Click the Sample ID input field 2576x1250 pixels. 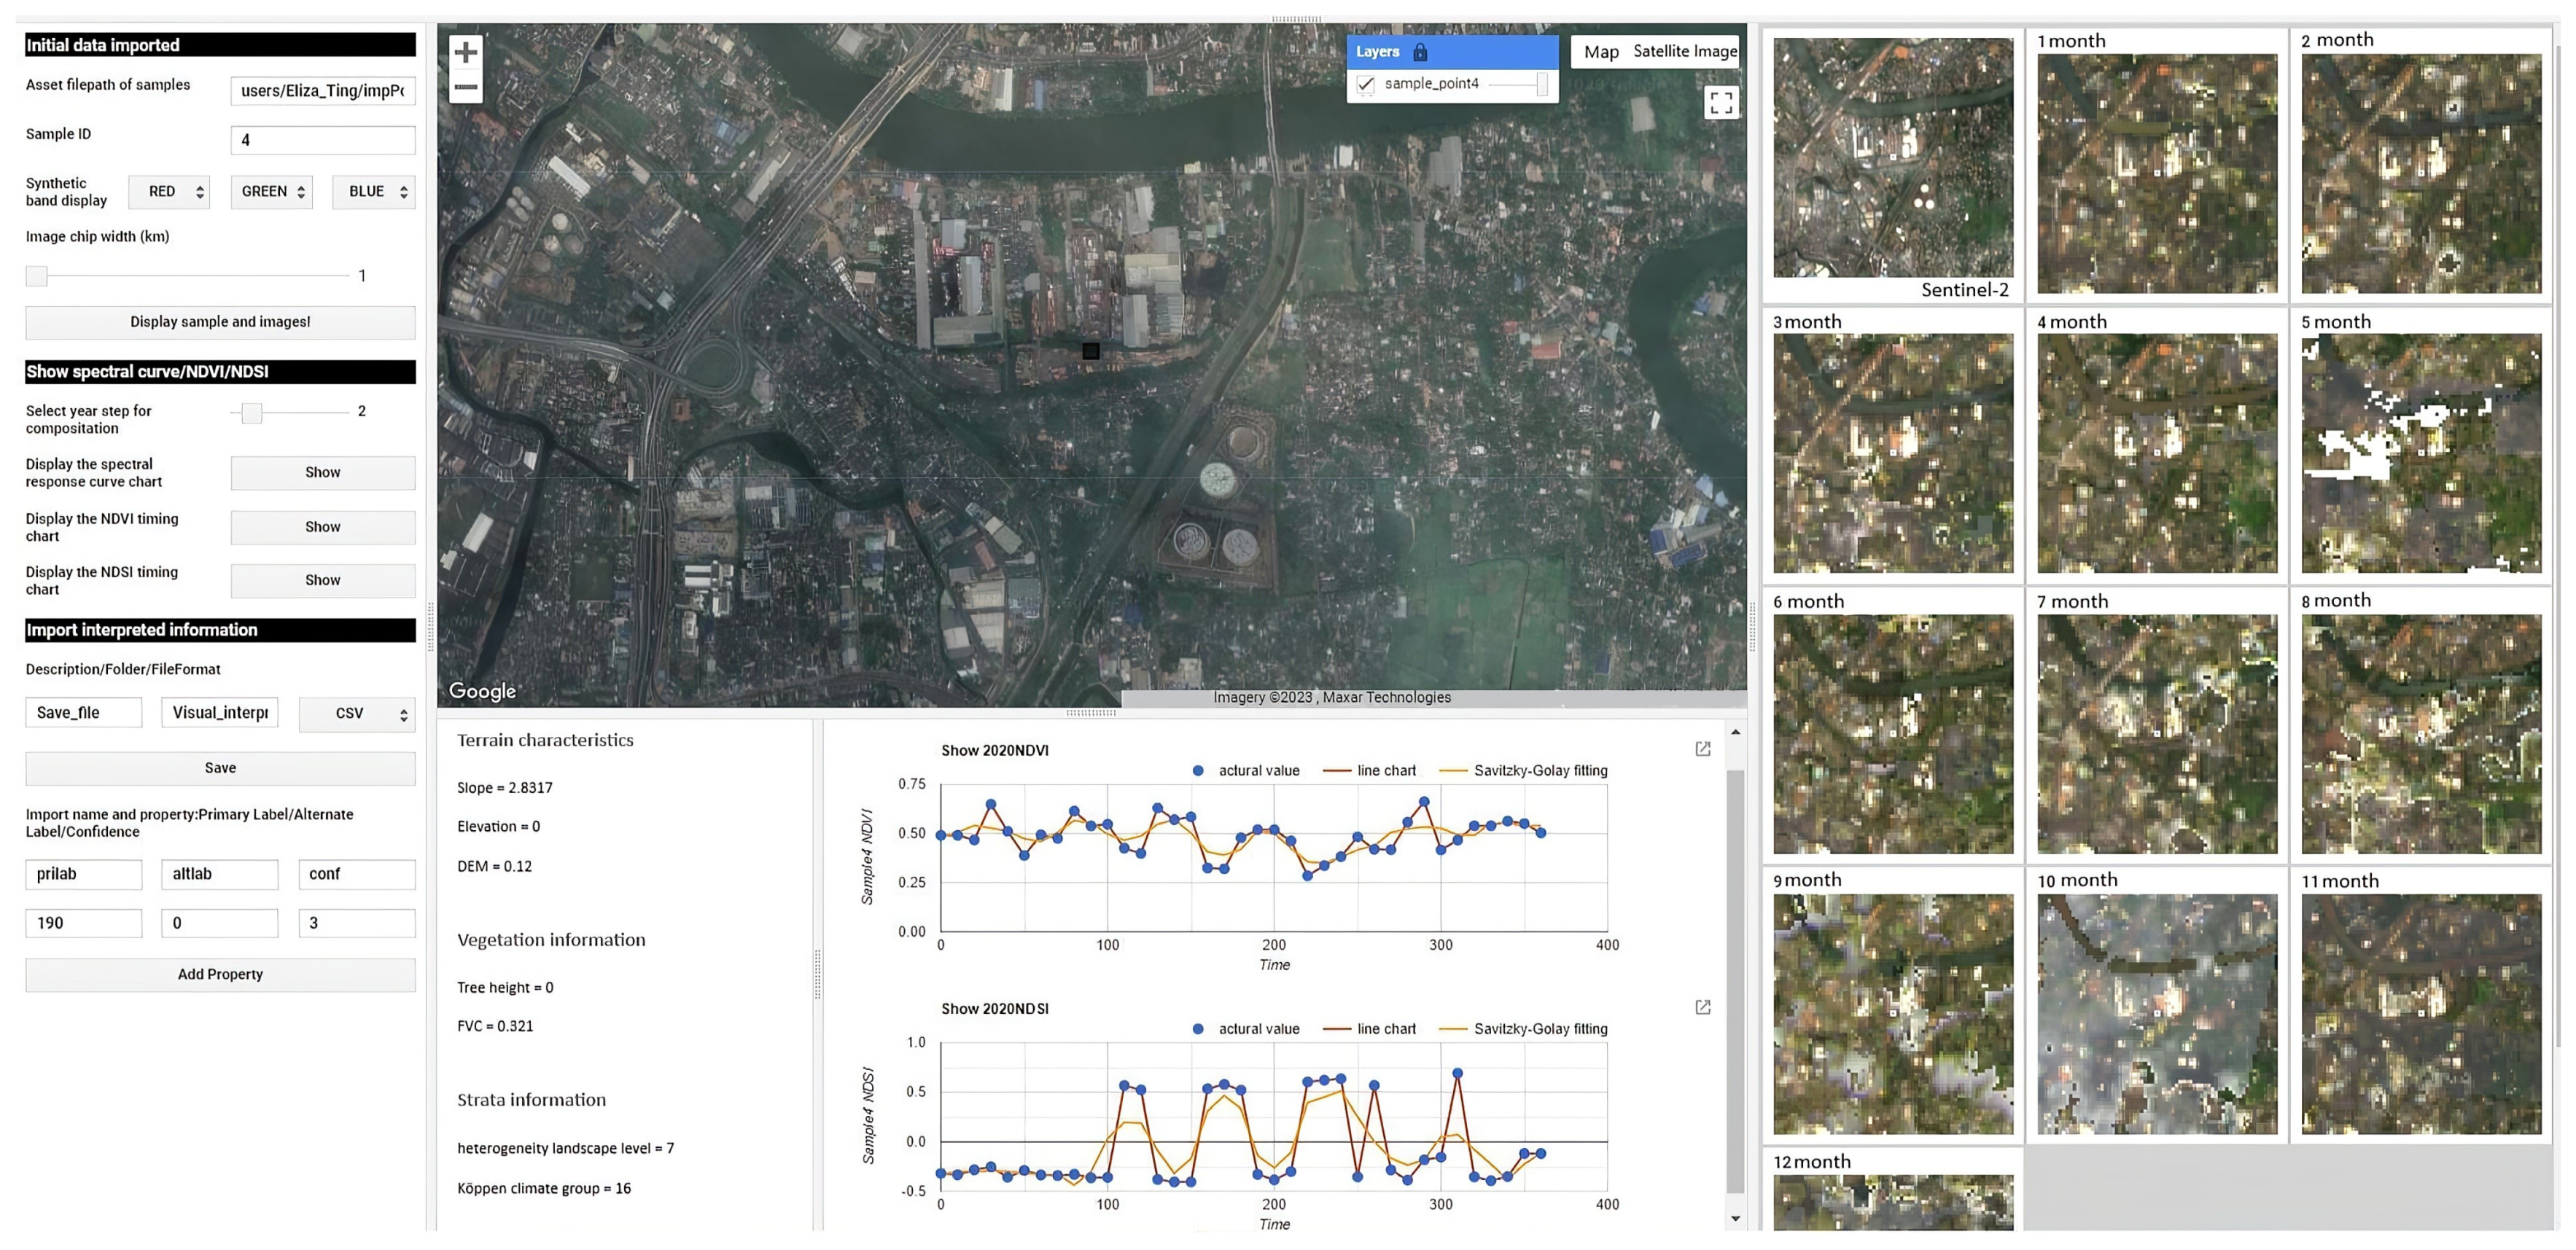coord(322,140)
